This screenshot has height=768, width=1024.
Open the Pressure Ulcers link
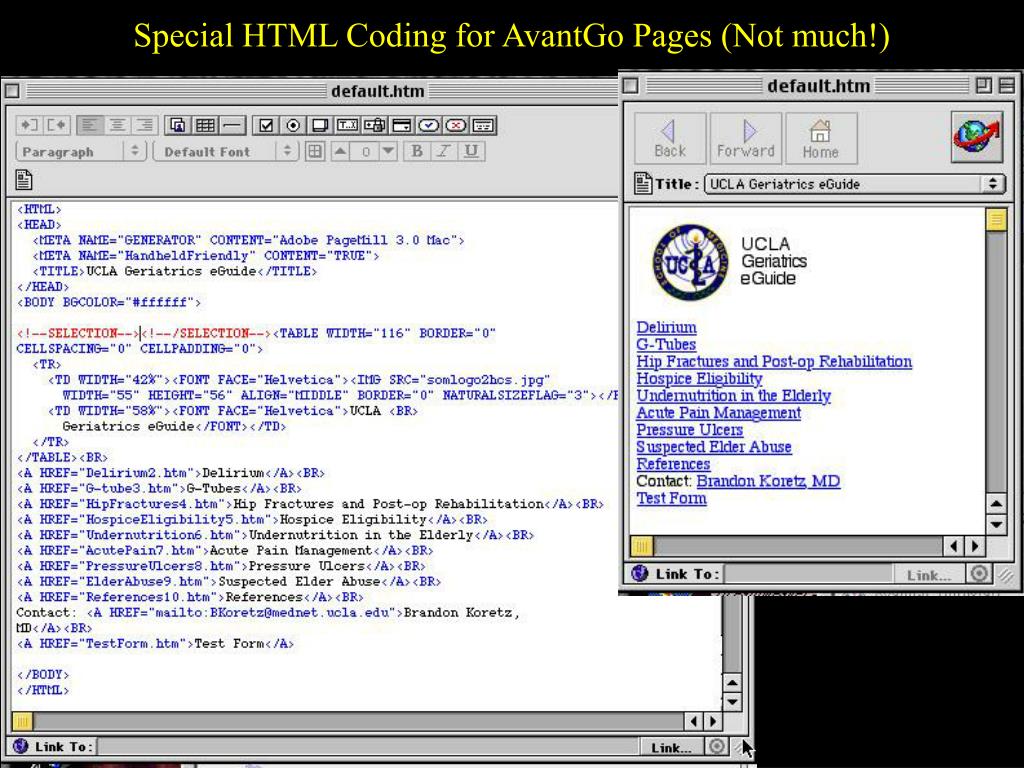click(x=690, y=429)
